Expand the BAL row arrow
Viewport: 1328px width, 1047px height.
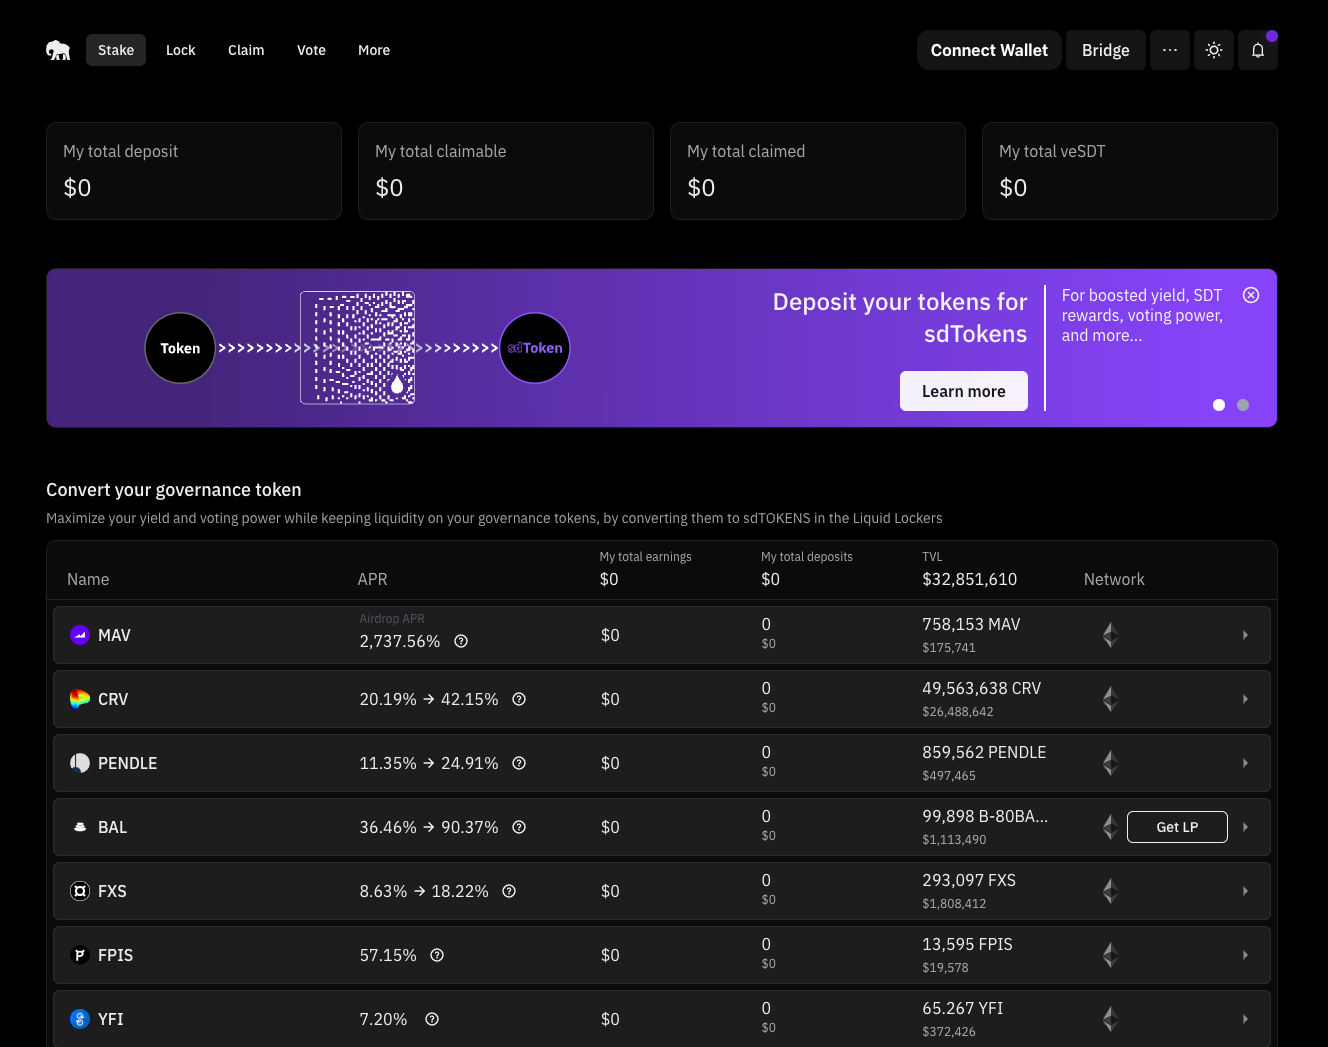click(1245, 827)
